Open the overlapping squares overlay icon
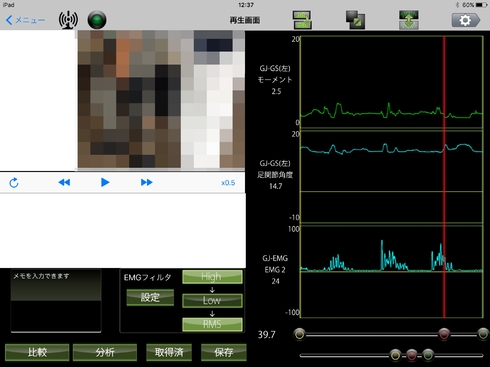Viewport: 490px width, 367px height. pyautogui.click(x=355, y=20)
